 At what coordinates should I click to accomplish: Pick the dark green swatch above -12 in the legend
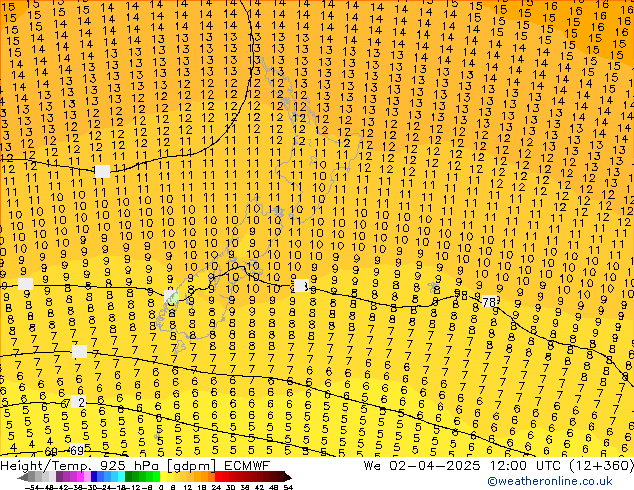(129, 477)
